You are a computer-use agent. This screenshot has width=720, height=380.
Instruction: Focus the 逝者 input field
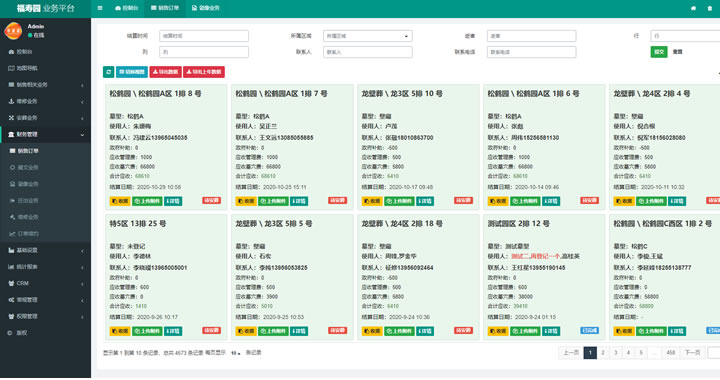(531, 36)
